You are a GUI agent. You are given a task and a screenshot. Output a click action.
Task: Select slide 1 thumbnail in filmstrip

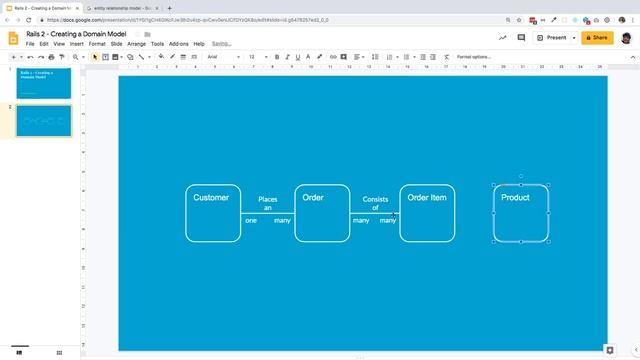(x=44, y=83)
